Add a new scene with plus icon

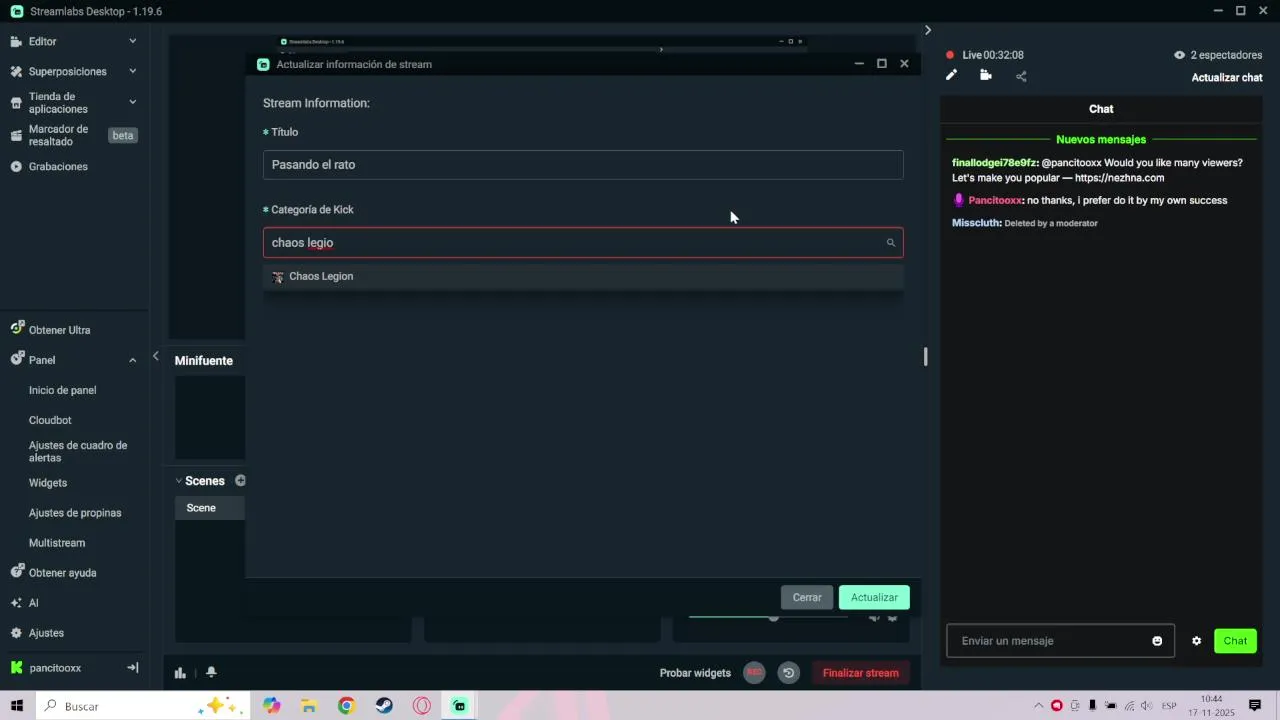pyautogui.click(x=240, y=481)
